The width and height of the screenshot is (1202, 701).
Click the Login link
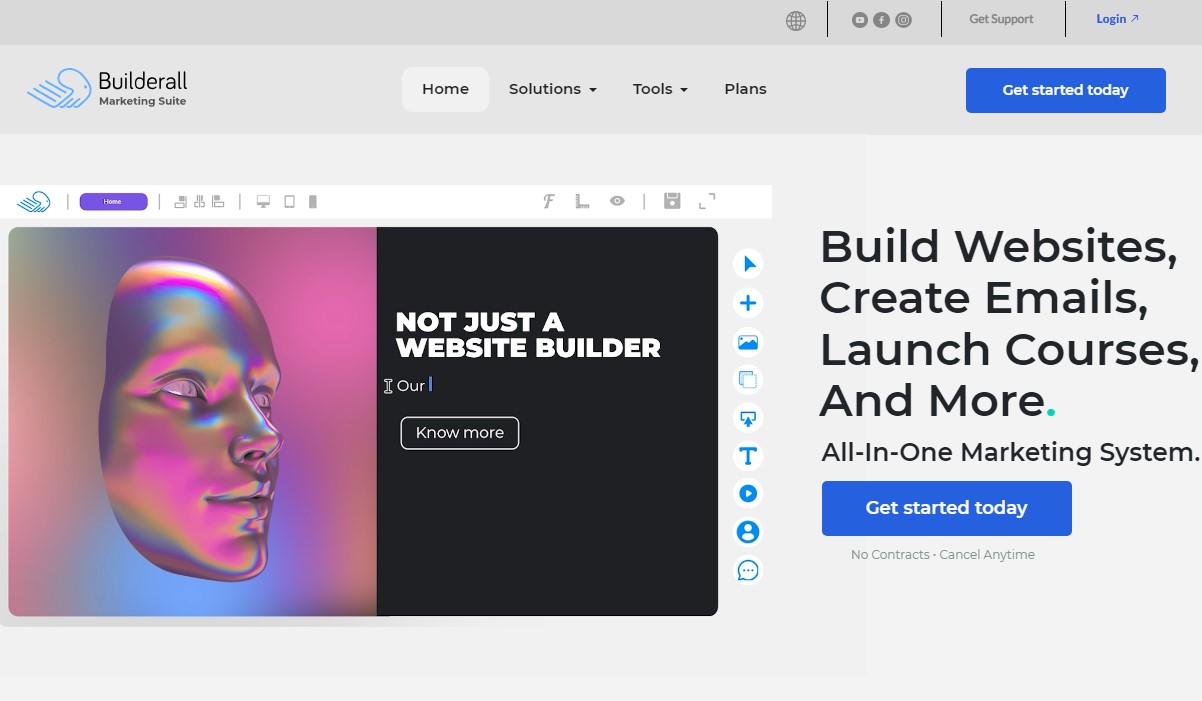[x=1116, y=19]
